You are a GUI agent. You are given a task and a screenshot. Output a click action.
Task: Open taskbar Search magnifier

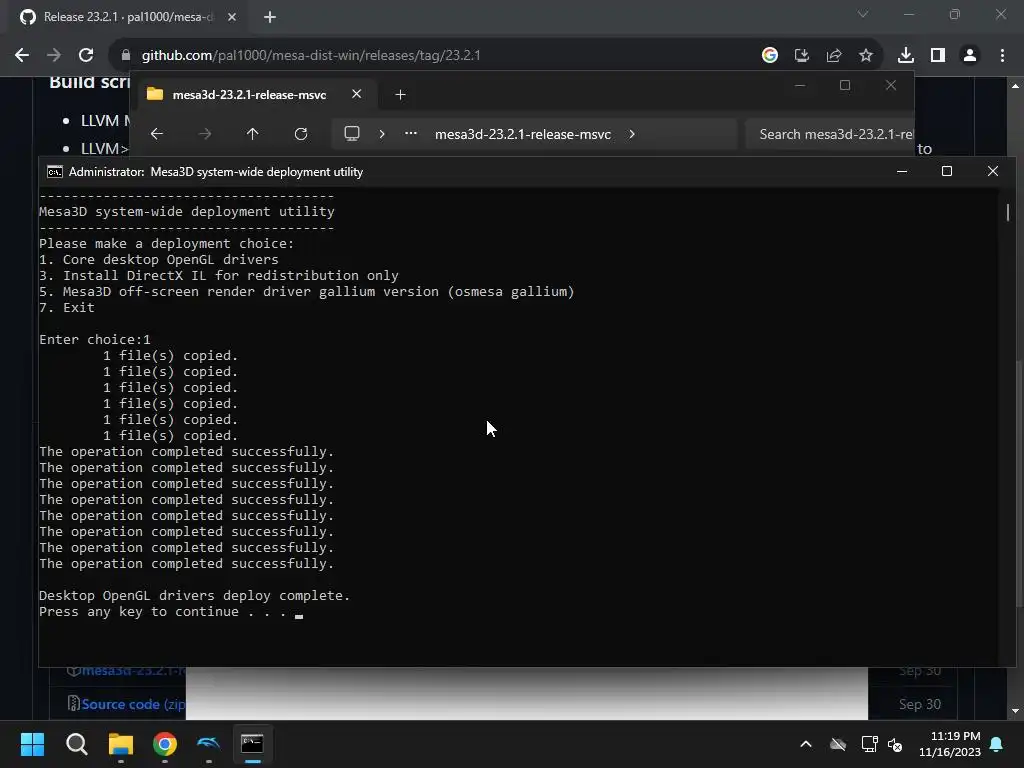pos(76,744)
